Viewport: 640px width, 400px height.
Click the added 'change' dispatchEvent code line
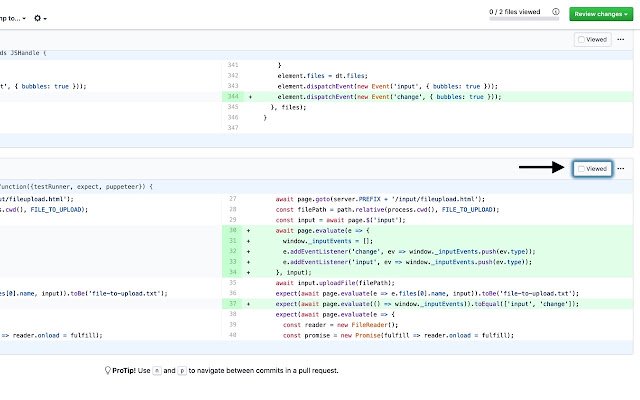(389, 97)
